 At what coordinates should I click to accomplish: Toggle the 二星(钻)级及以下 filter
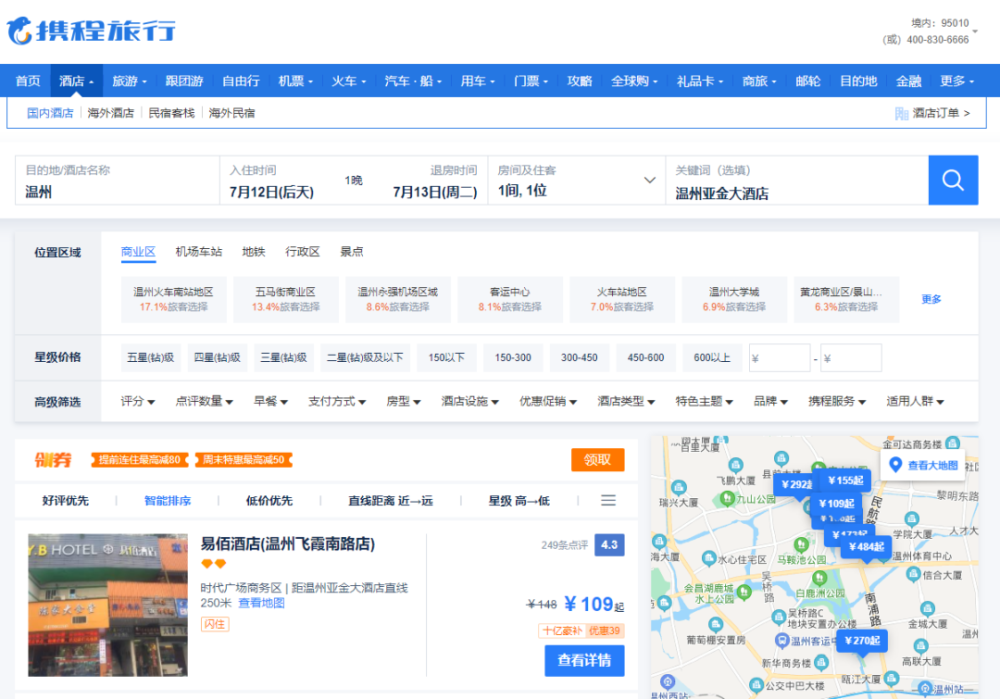click(x=365, y=358)
